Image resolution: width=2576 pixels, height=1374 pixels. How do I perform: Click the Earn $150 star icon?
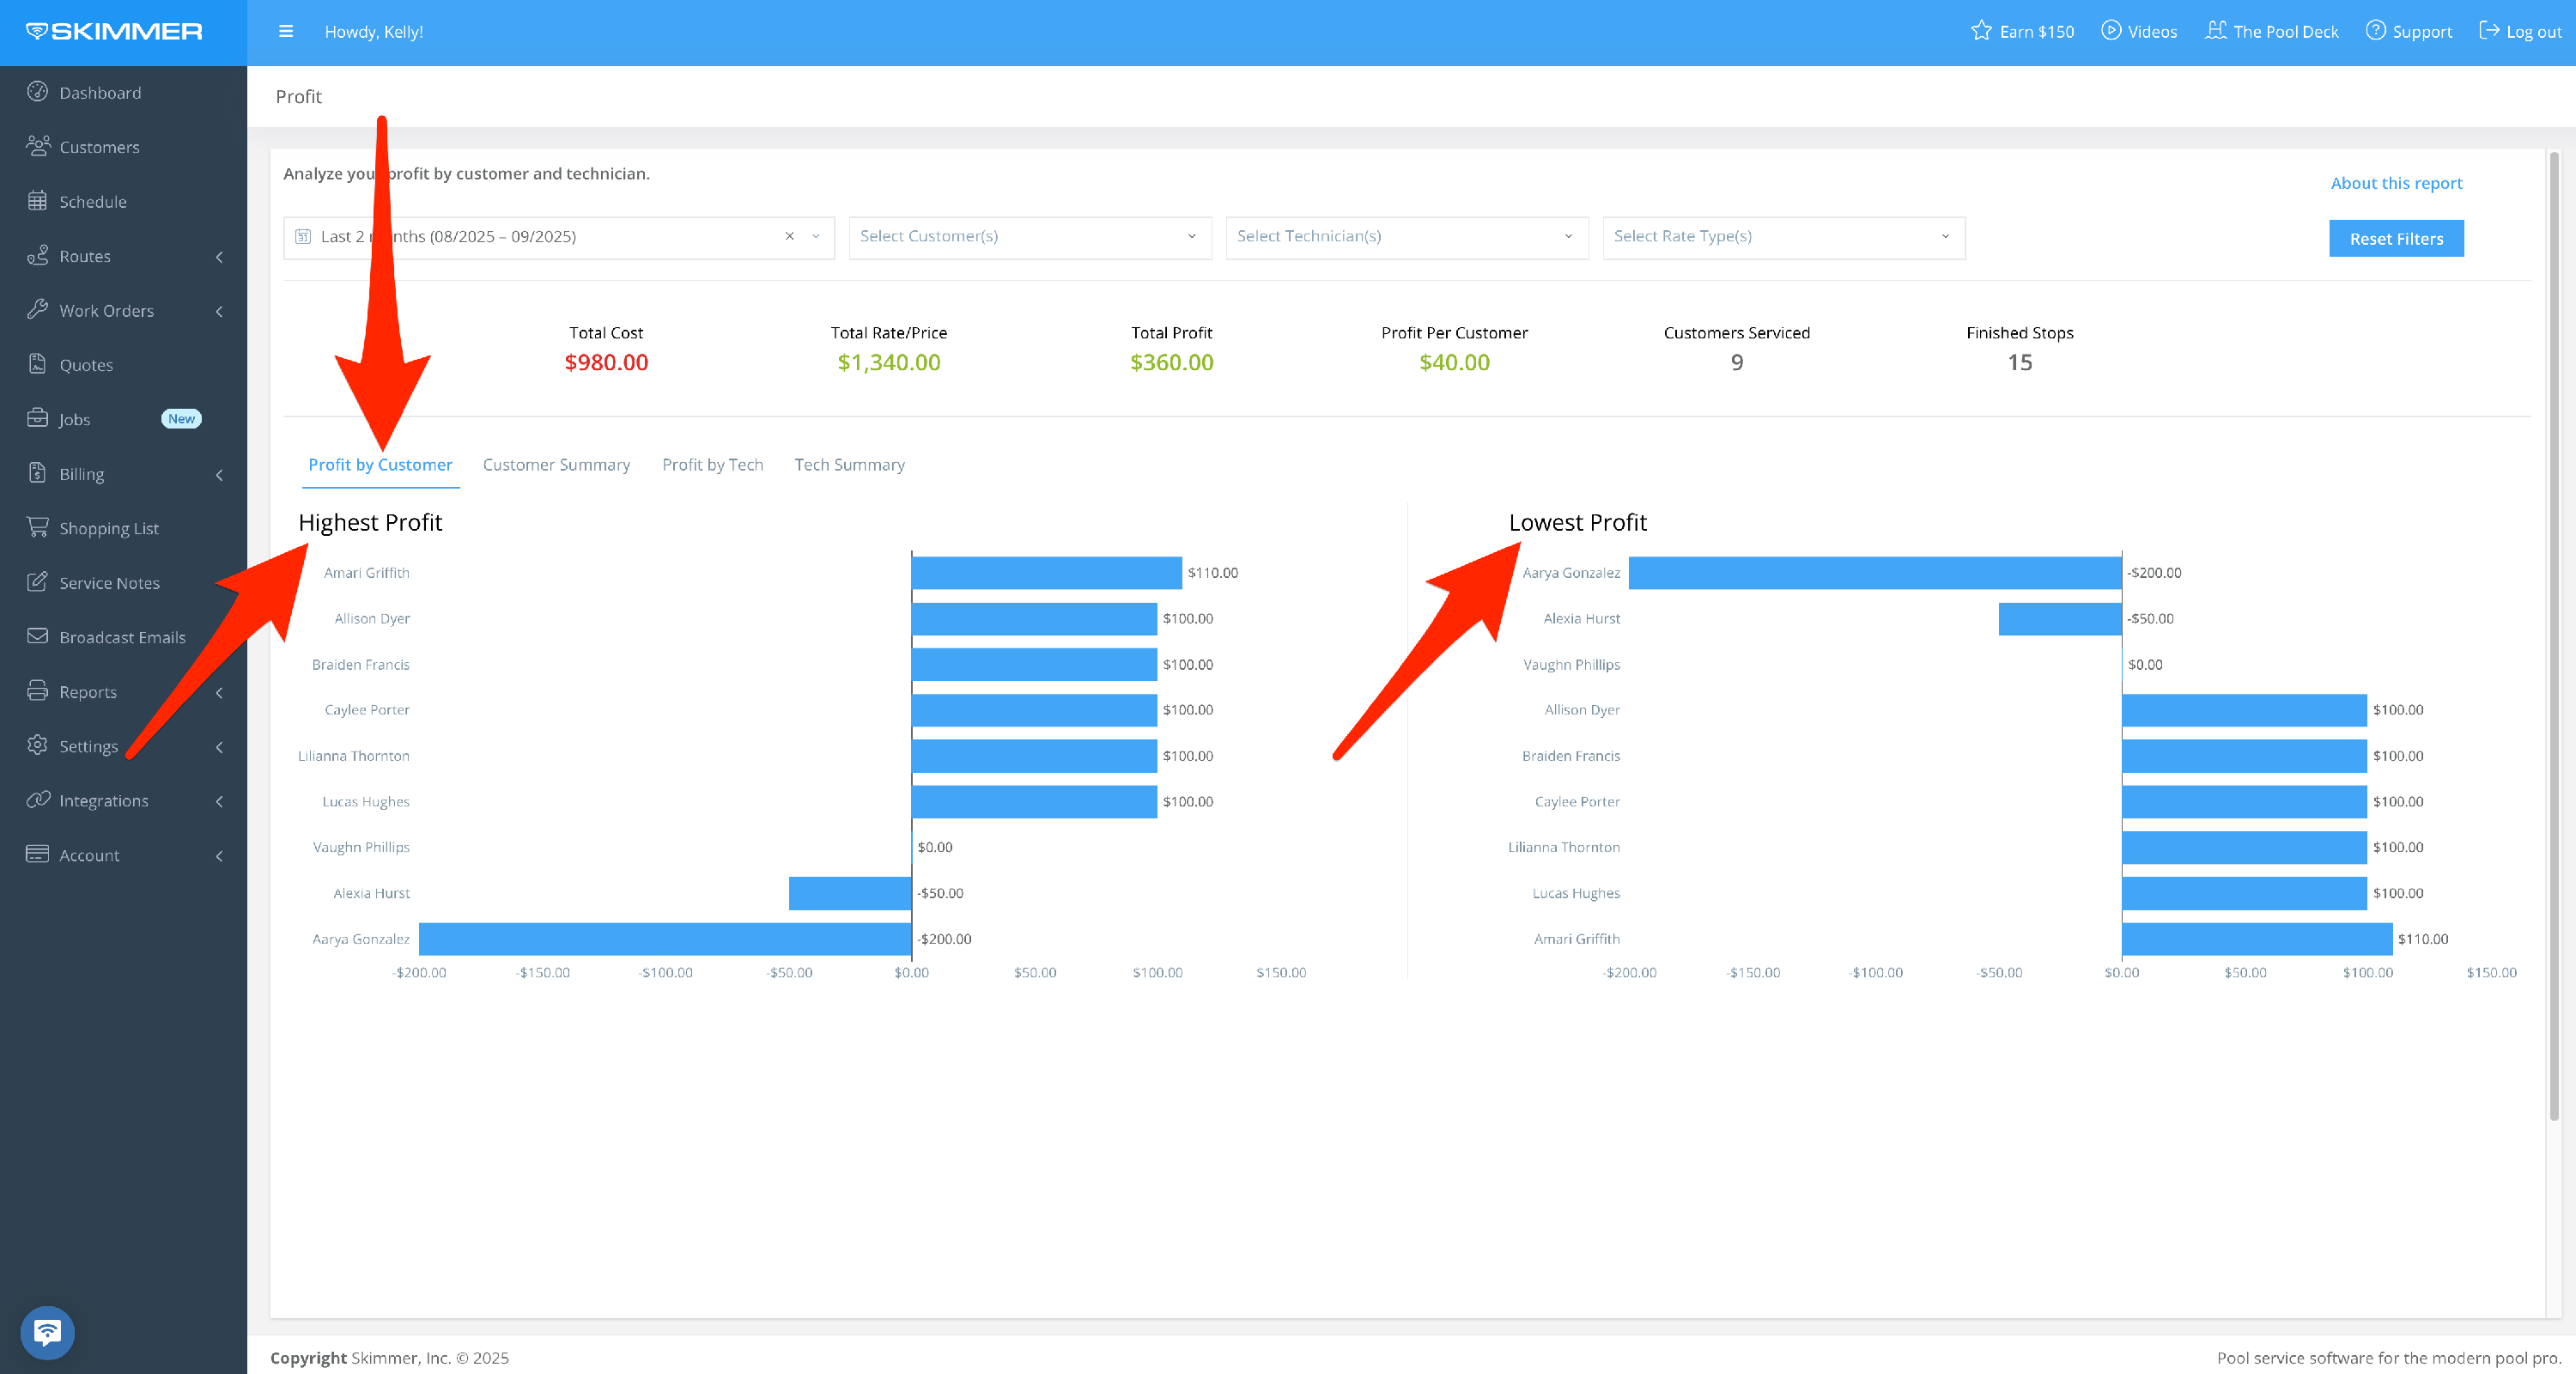[1980, 31]
